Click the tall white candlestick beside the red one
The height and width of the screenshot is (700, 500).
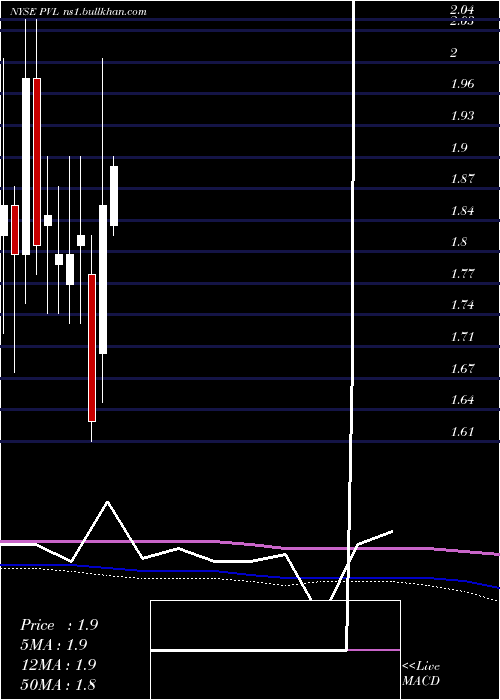26,167
